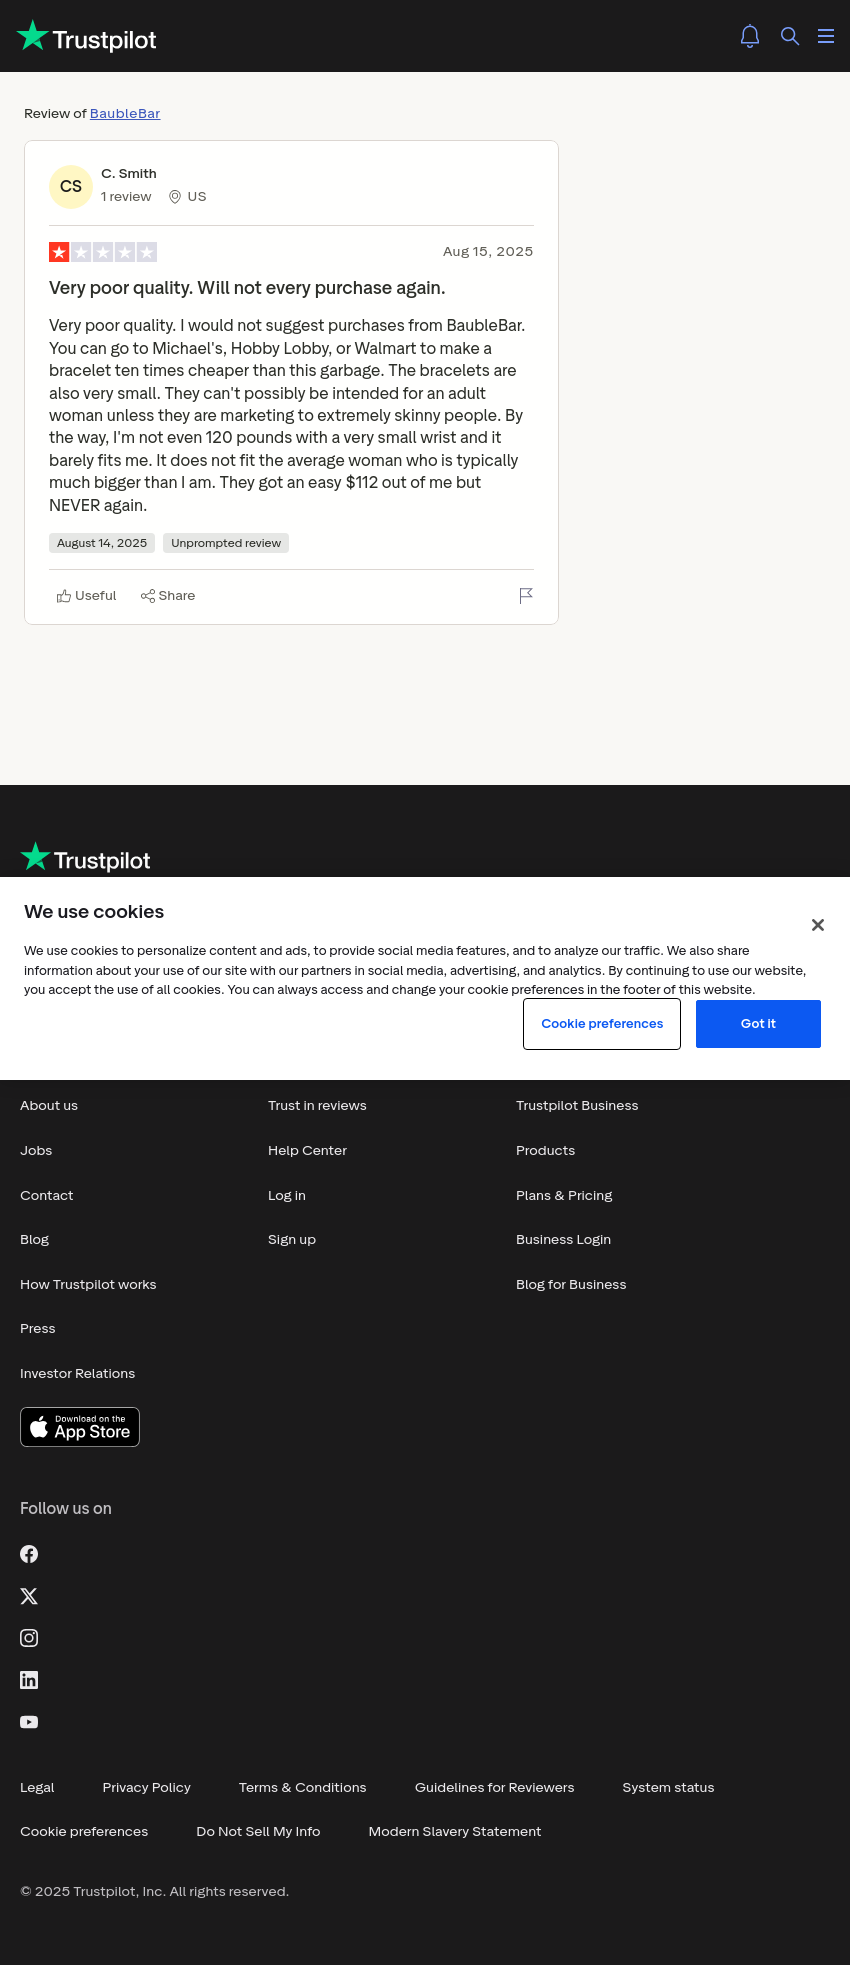Open Do Not Sell My Info link

point(258,1831)
